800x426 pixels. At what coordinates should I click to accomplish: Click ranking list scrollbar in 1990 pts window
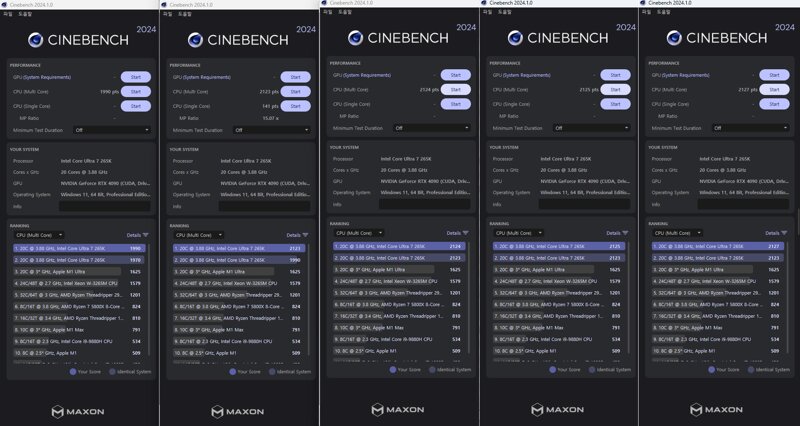point(149,301)
